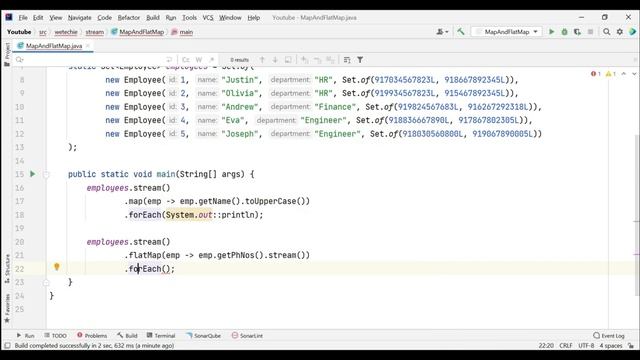Image resolution: width=640 pixels, height=360 pixels.
Task: Open the Event Log
Action: point(609,336)
